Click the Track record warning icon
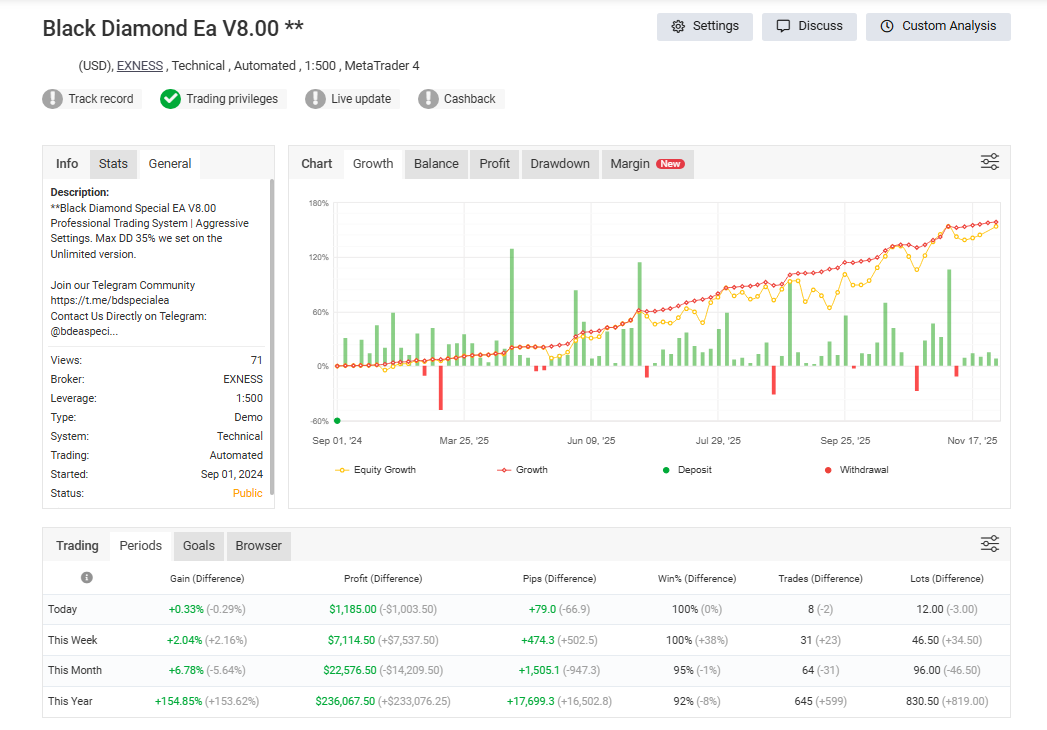Image resolution: width=1047 pixels, height=730 pixels. click(x=53, y=99)
